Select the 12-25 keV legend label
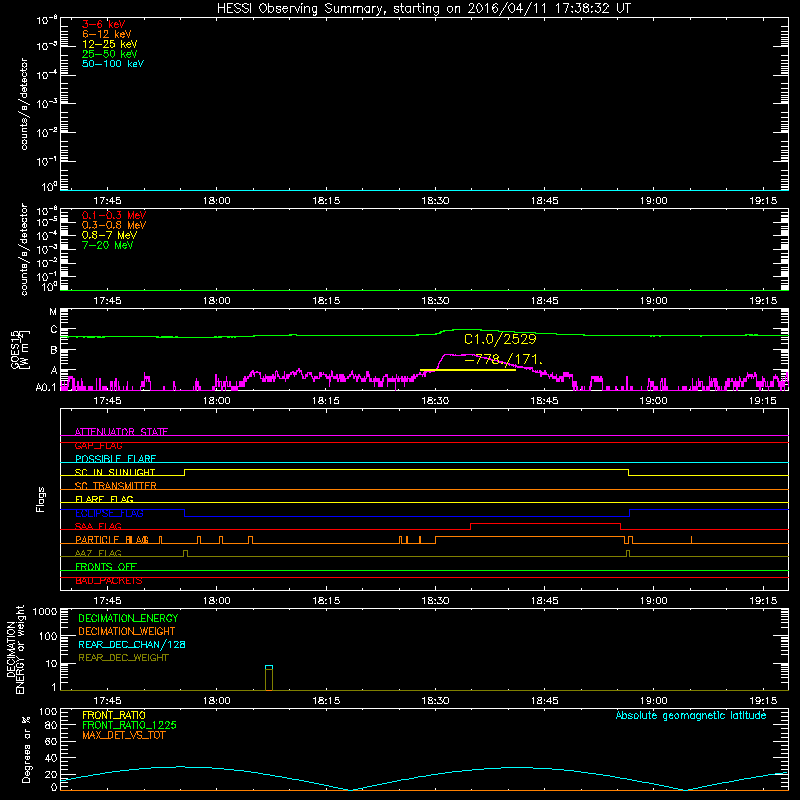 click(x=110, y=44)
